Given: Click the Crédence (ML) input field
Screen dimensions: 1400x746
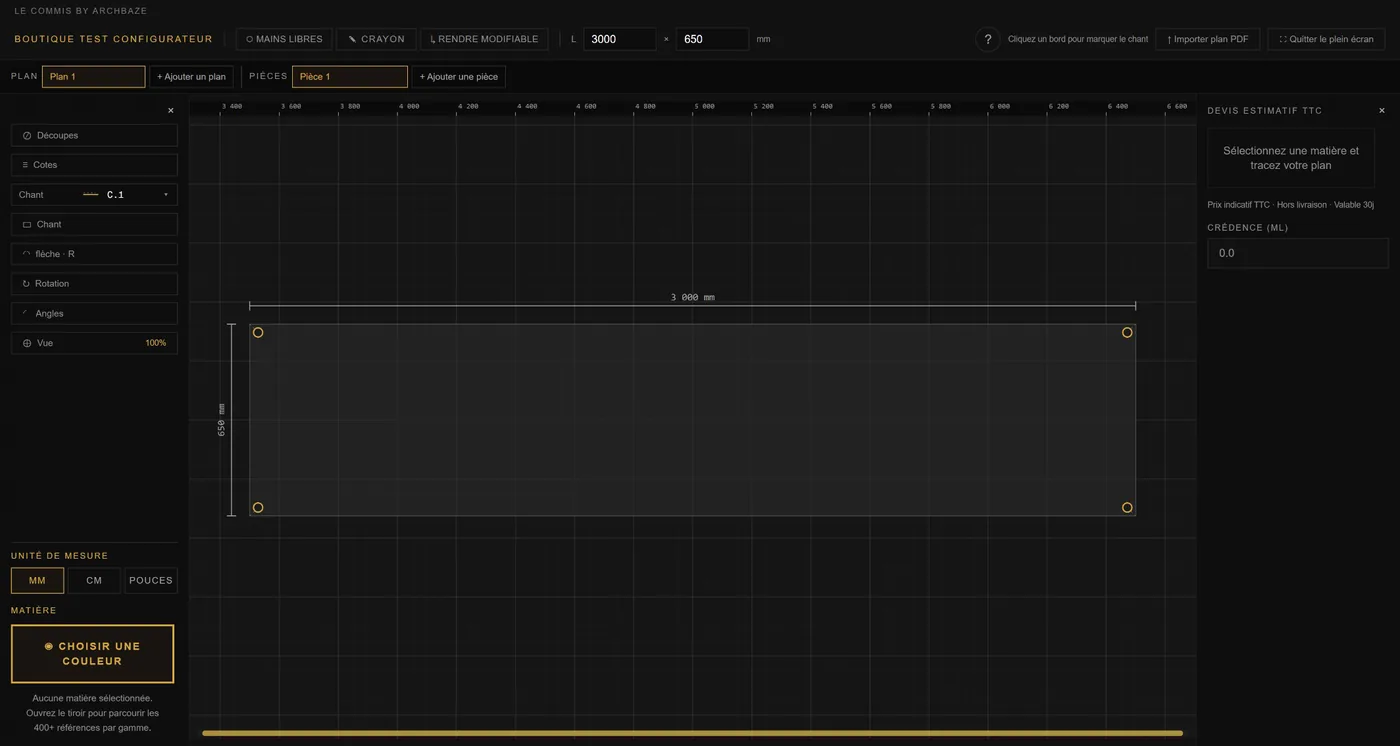Looking at the screenshot, I should tap(1298, 253).
